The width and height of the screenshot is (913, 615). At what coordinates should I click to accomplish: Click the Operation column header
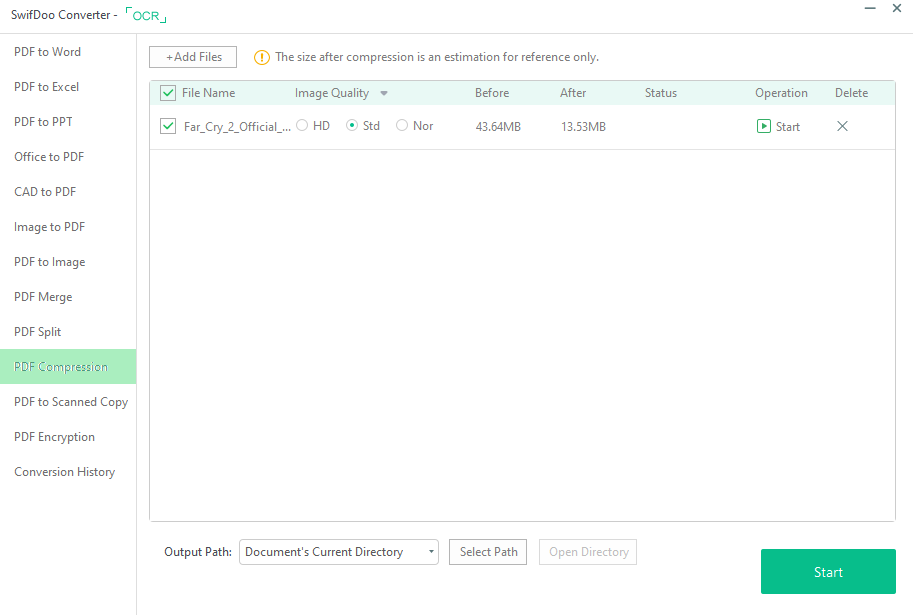point(781,93)
